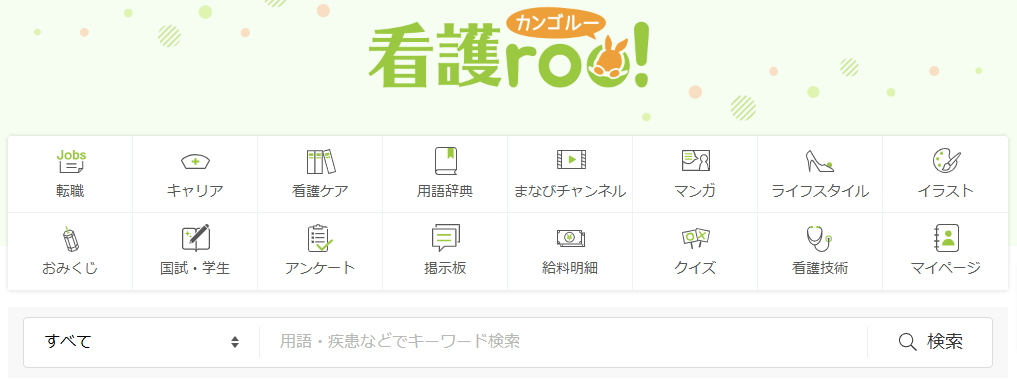The width and height of the screenshot is (1017, 379).
Task: Click the マイページ profile book icon
Action: 946,238
